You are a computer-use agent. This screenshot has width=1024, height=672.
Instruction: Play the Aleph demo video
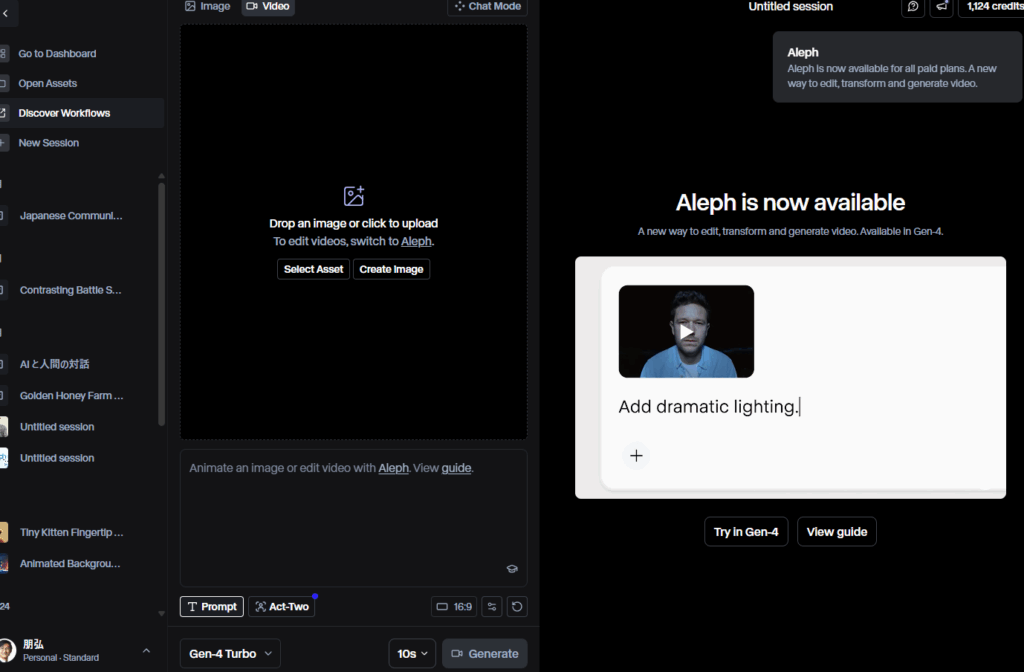pos(686,332)
